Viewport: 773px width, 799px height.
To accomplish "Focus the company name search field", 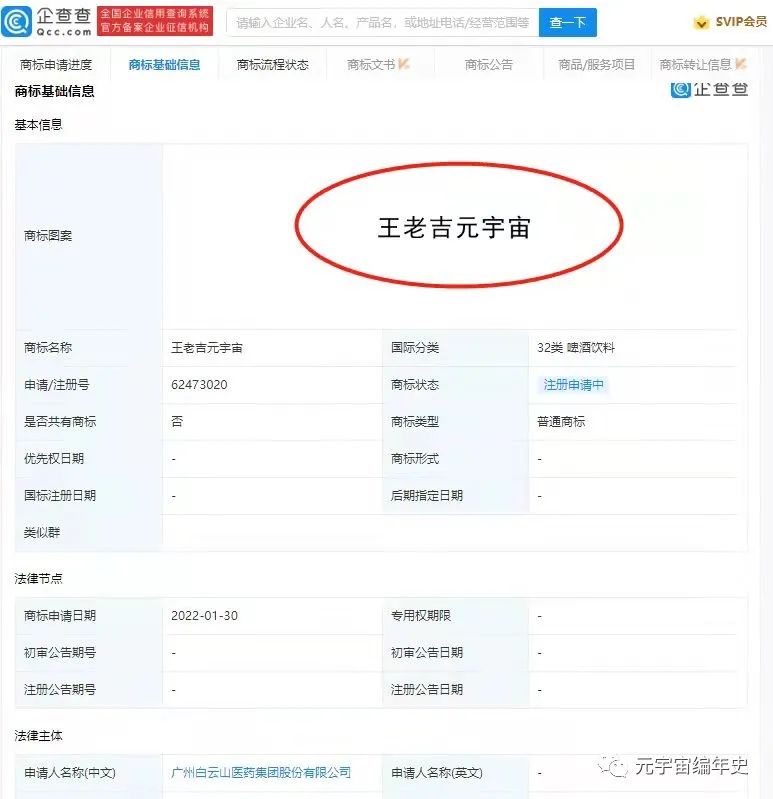I will tap(383, 22).
